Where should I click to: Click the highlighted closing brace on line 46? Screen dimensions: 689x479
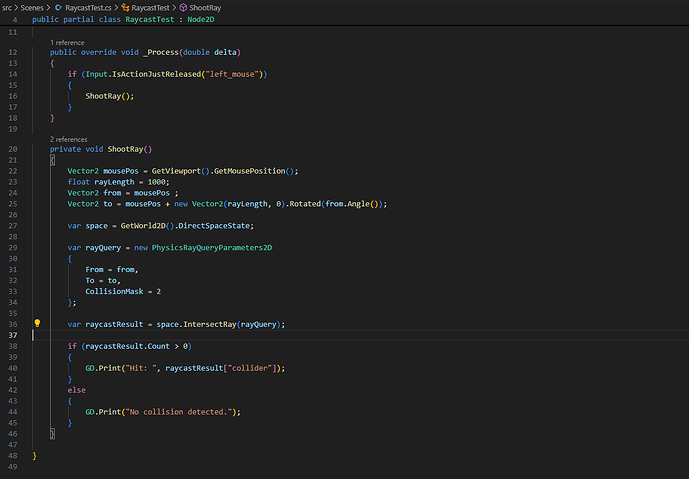click(52, 434)
